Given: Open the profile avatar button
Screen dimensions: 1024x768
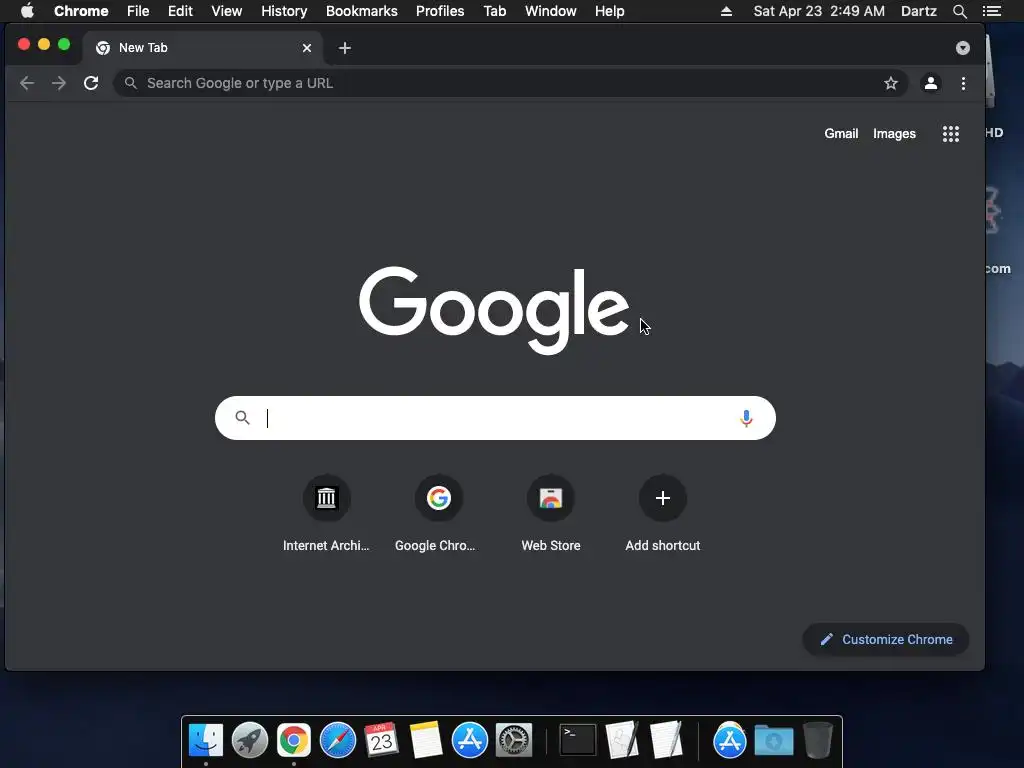Looking at the screenshot, I should click(x=931, y=83).
